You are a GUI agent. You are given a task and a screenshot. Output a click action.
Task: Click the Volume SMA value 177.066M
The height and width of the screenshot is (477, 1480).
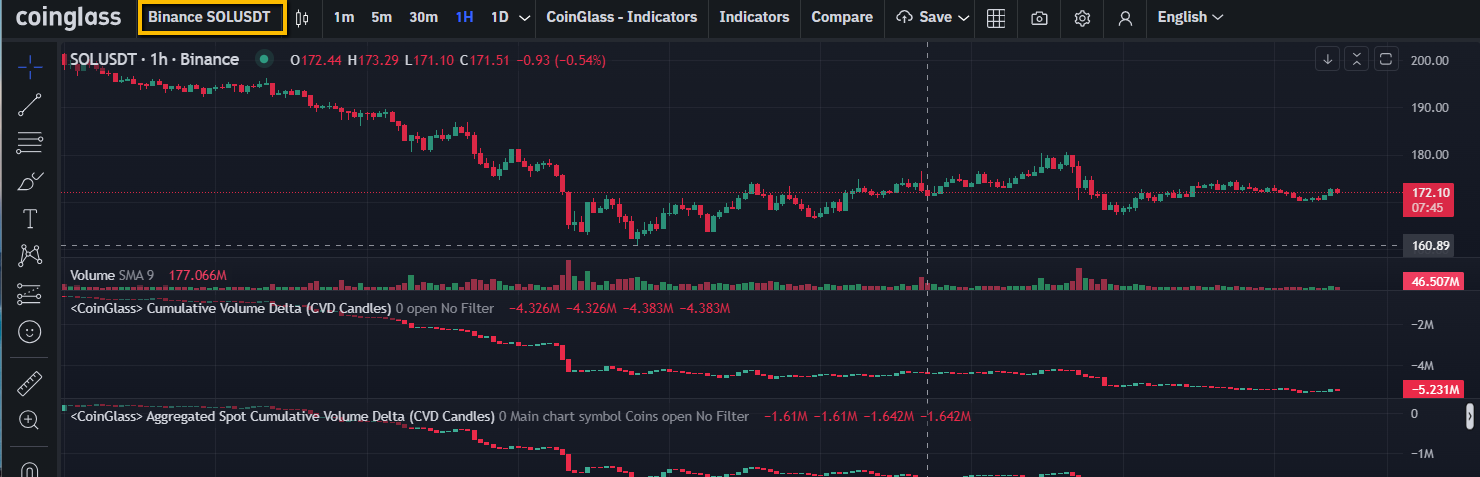coord(198,274)
